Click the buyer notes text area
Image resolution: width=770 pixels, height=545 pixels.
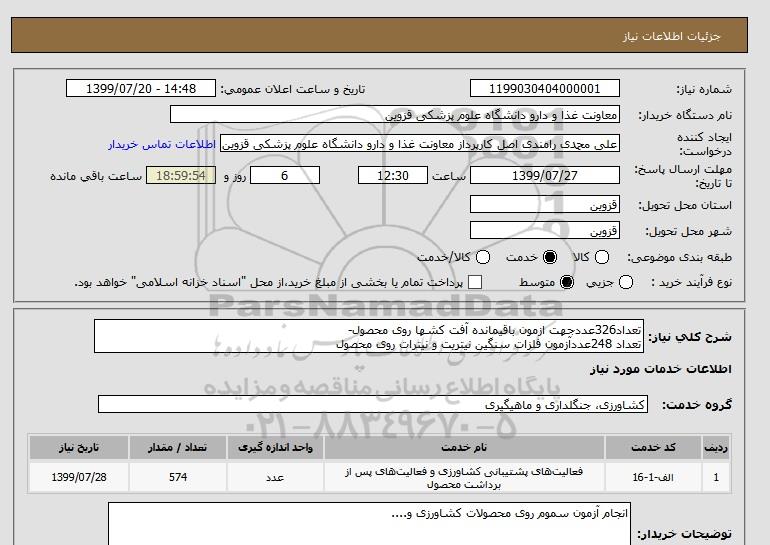tap(369, 523)
